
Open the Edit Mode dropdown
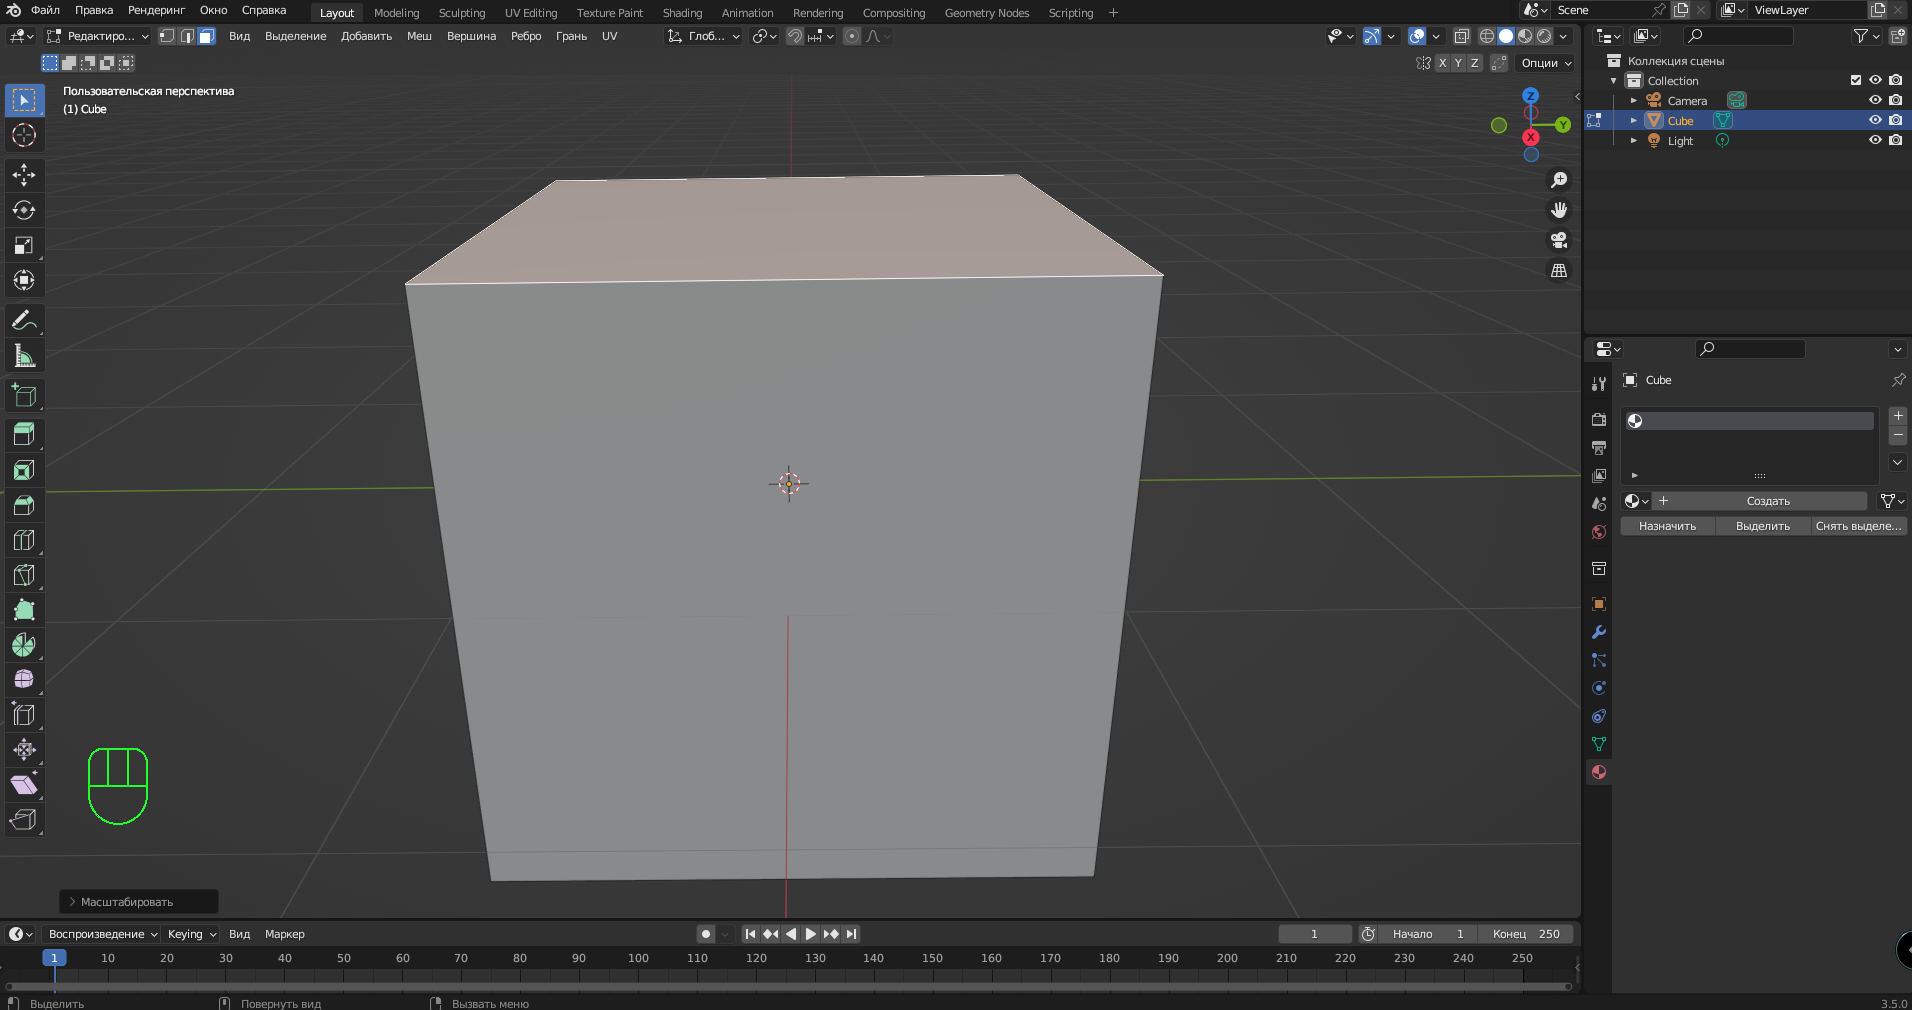(x=98, y=36)
